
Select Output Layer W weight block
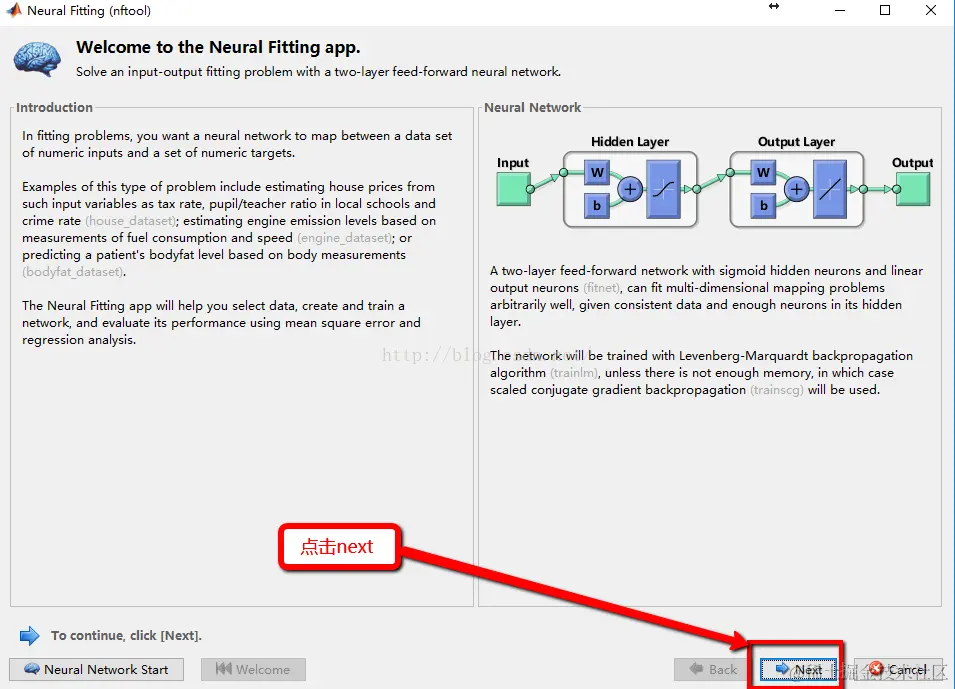click(763, 172)
